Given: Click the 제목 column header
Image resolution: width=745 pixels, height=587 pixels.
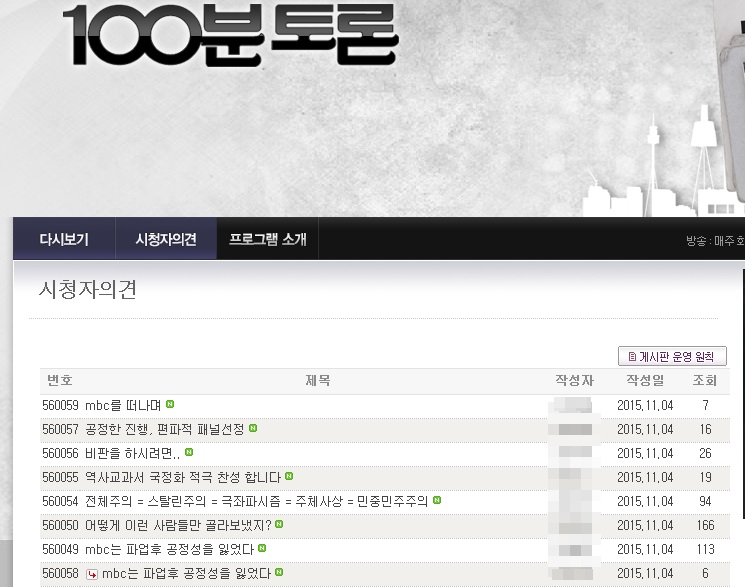Looking at the screenshot, I should click(317, 380).
